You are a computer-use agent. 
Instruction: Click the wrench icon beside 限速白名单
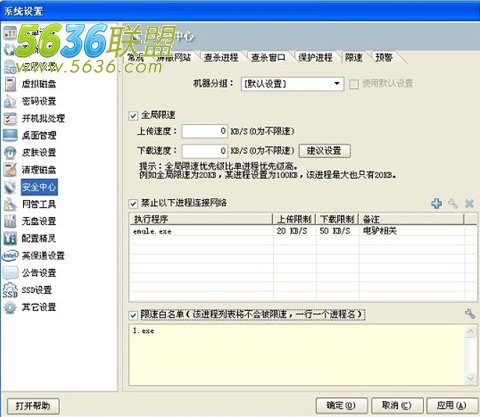pyautogui.click(x=470, y=314)
